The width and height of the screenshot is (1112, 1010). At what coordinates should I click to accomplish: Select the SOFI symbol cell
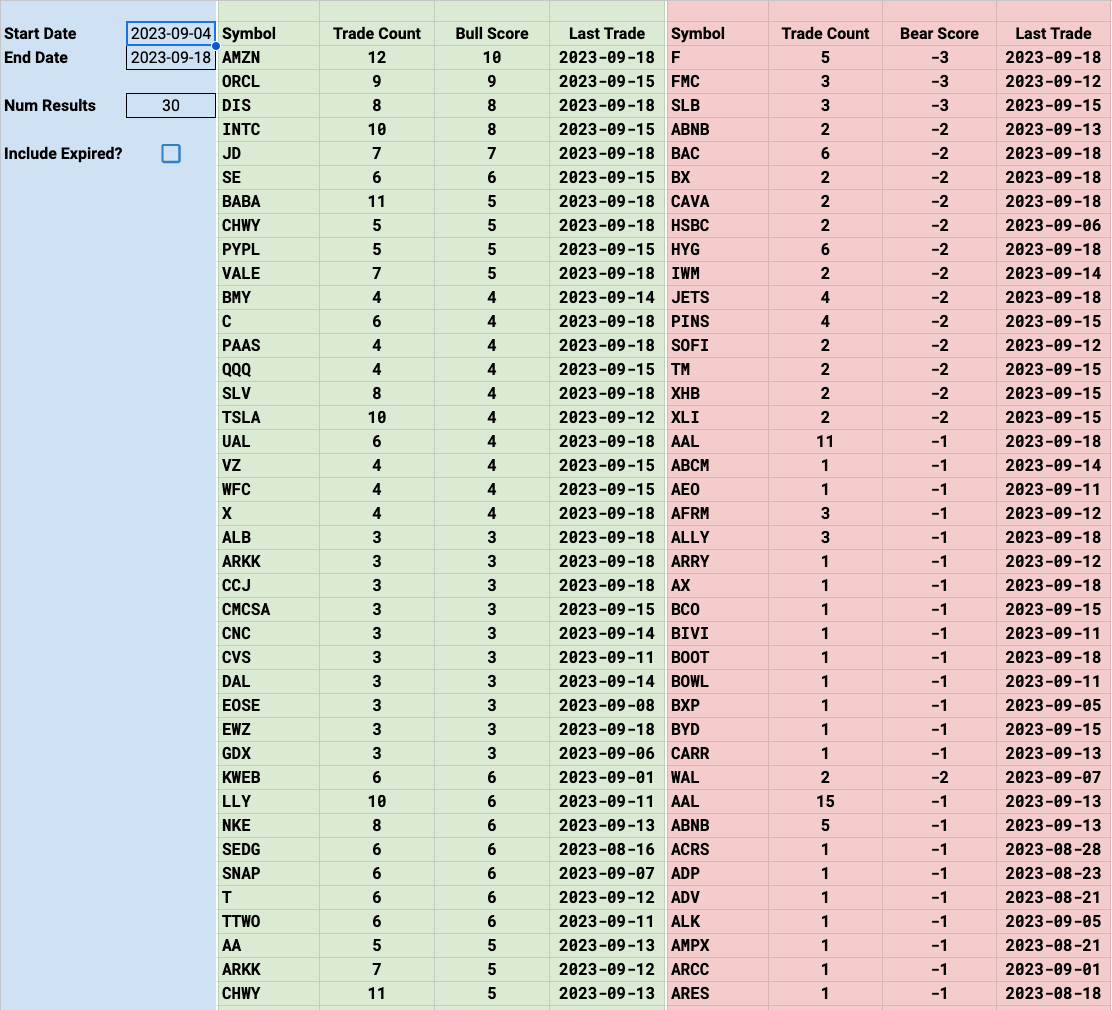pyautogui.click(x=718, y=345)
